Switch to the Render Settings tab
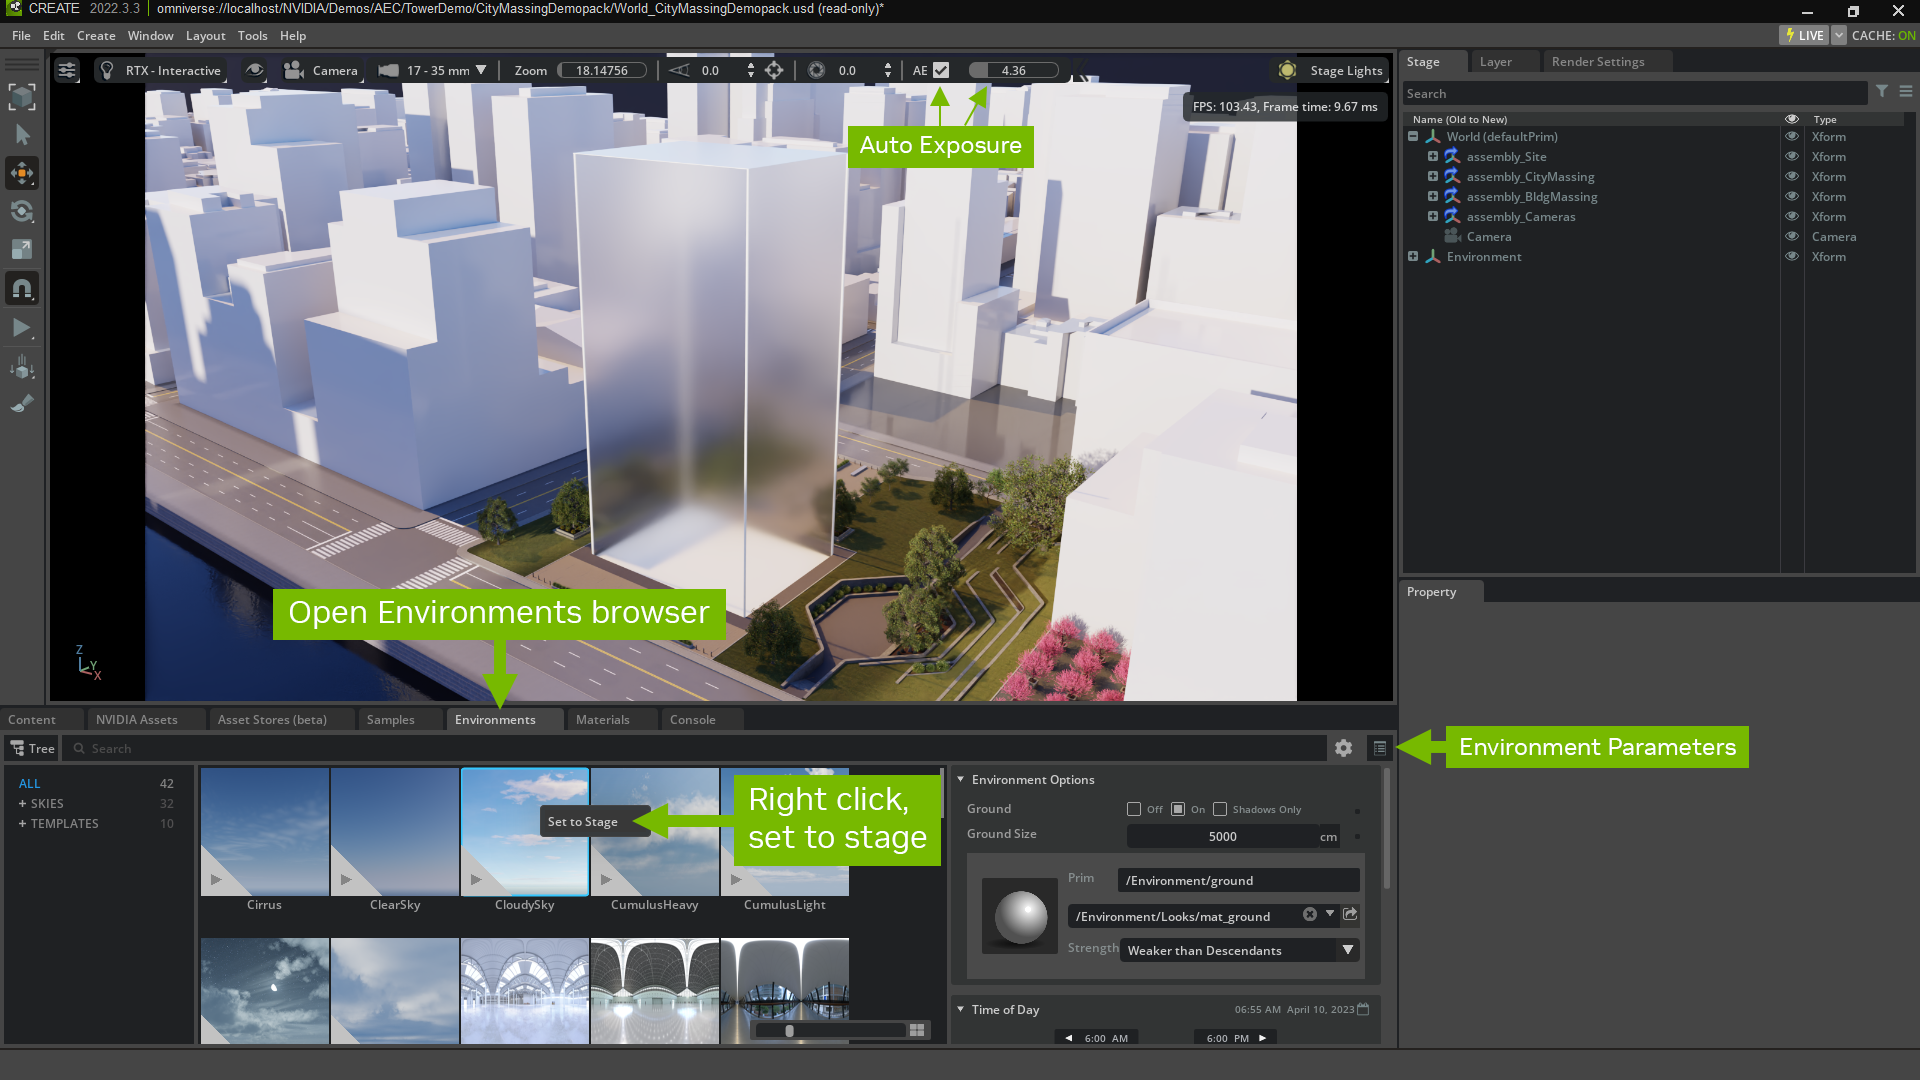The width and height of the screenshot is (1920, 1080). 1598,62
